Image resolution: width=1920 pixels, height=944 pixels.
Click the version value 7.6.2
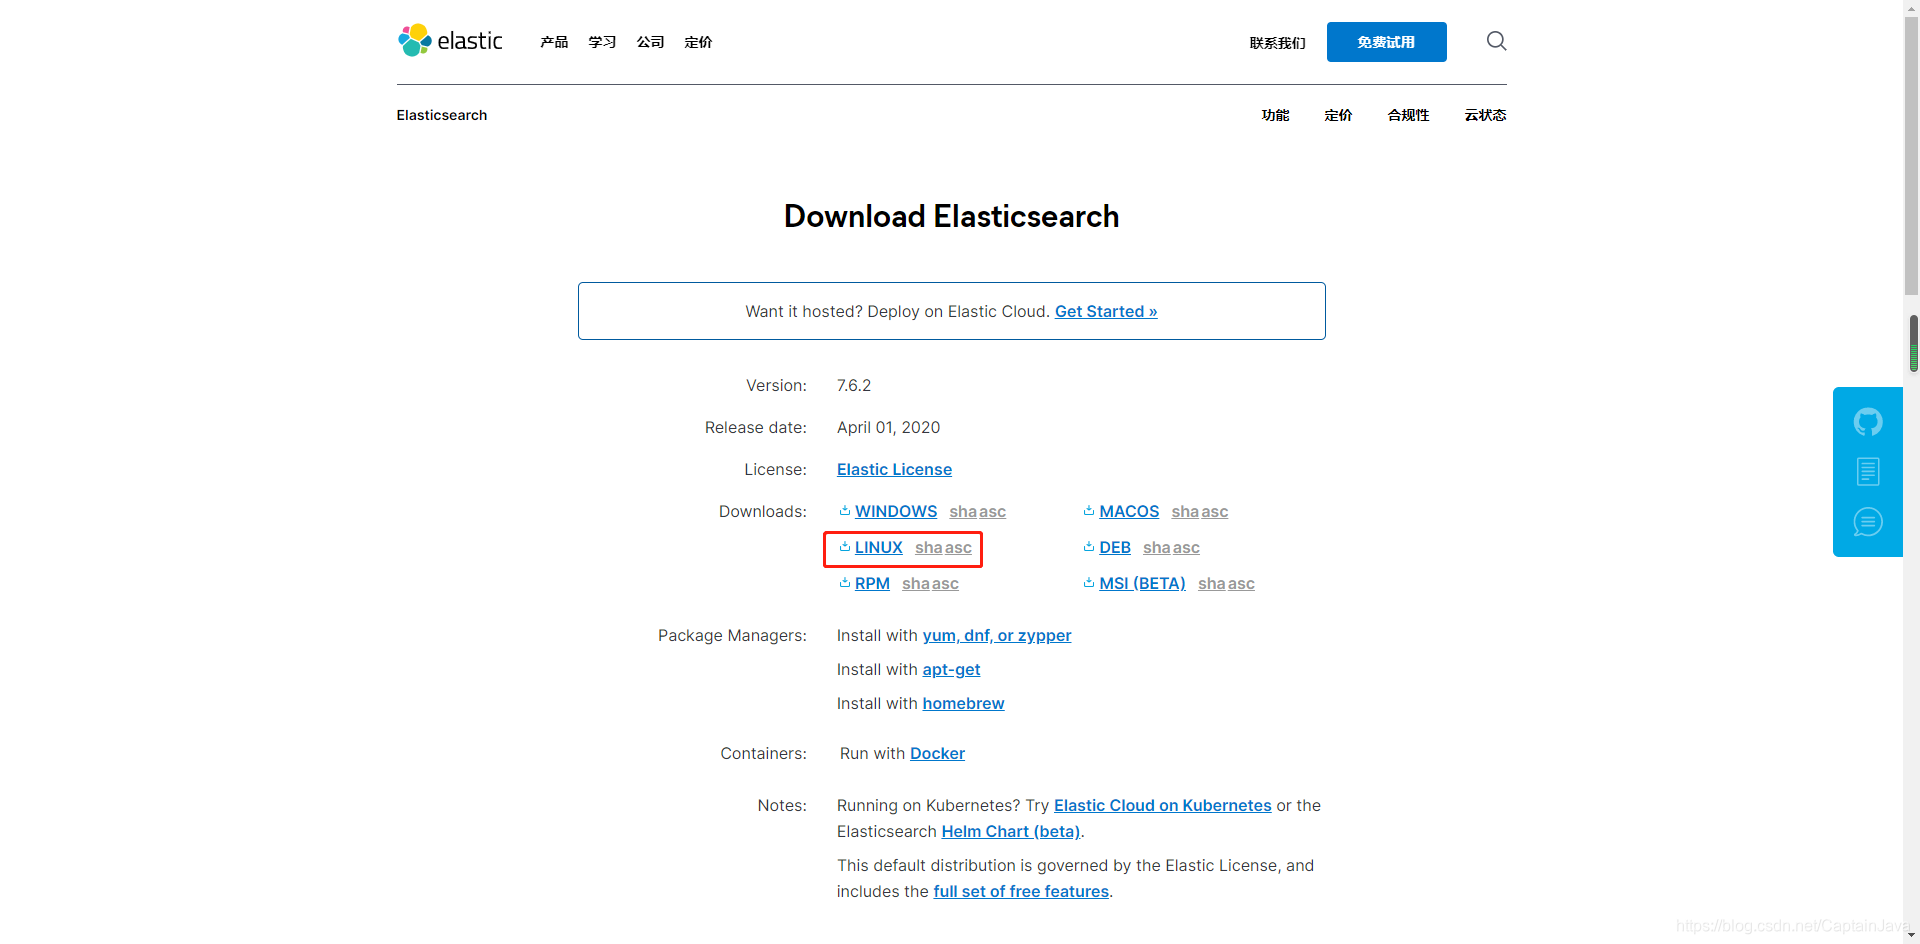(x=854, y=385)
